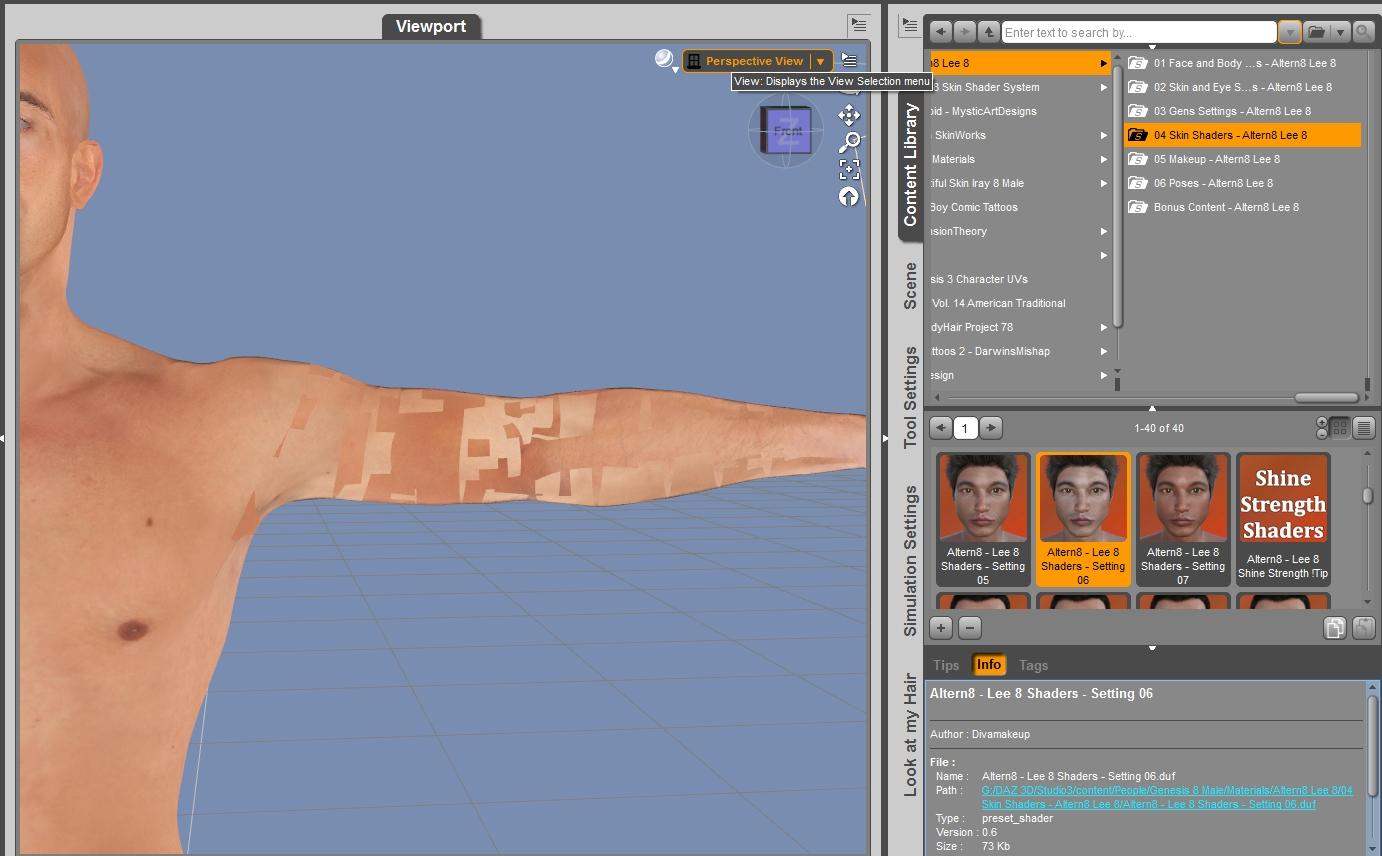
Task: Switch to the Scene tab
Action: [910, 286]
